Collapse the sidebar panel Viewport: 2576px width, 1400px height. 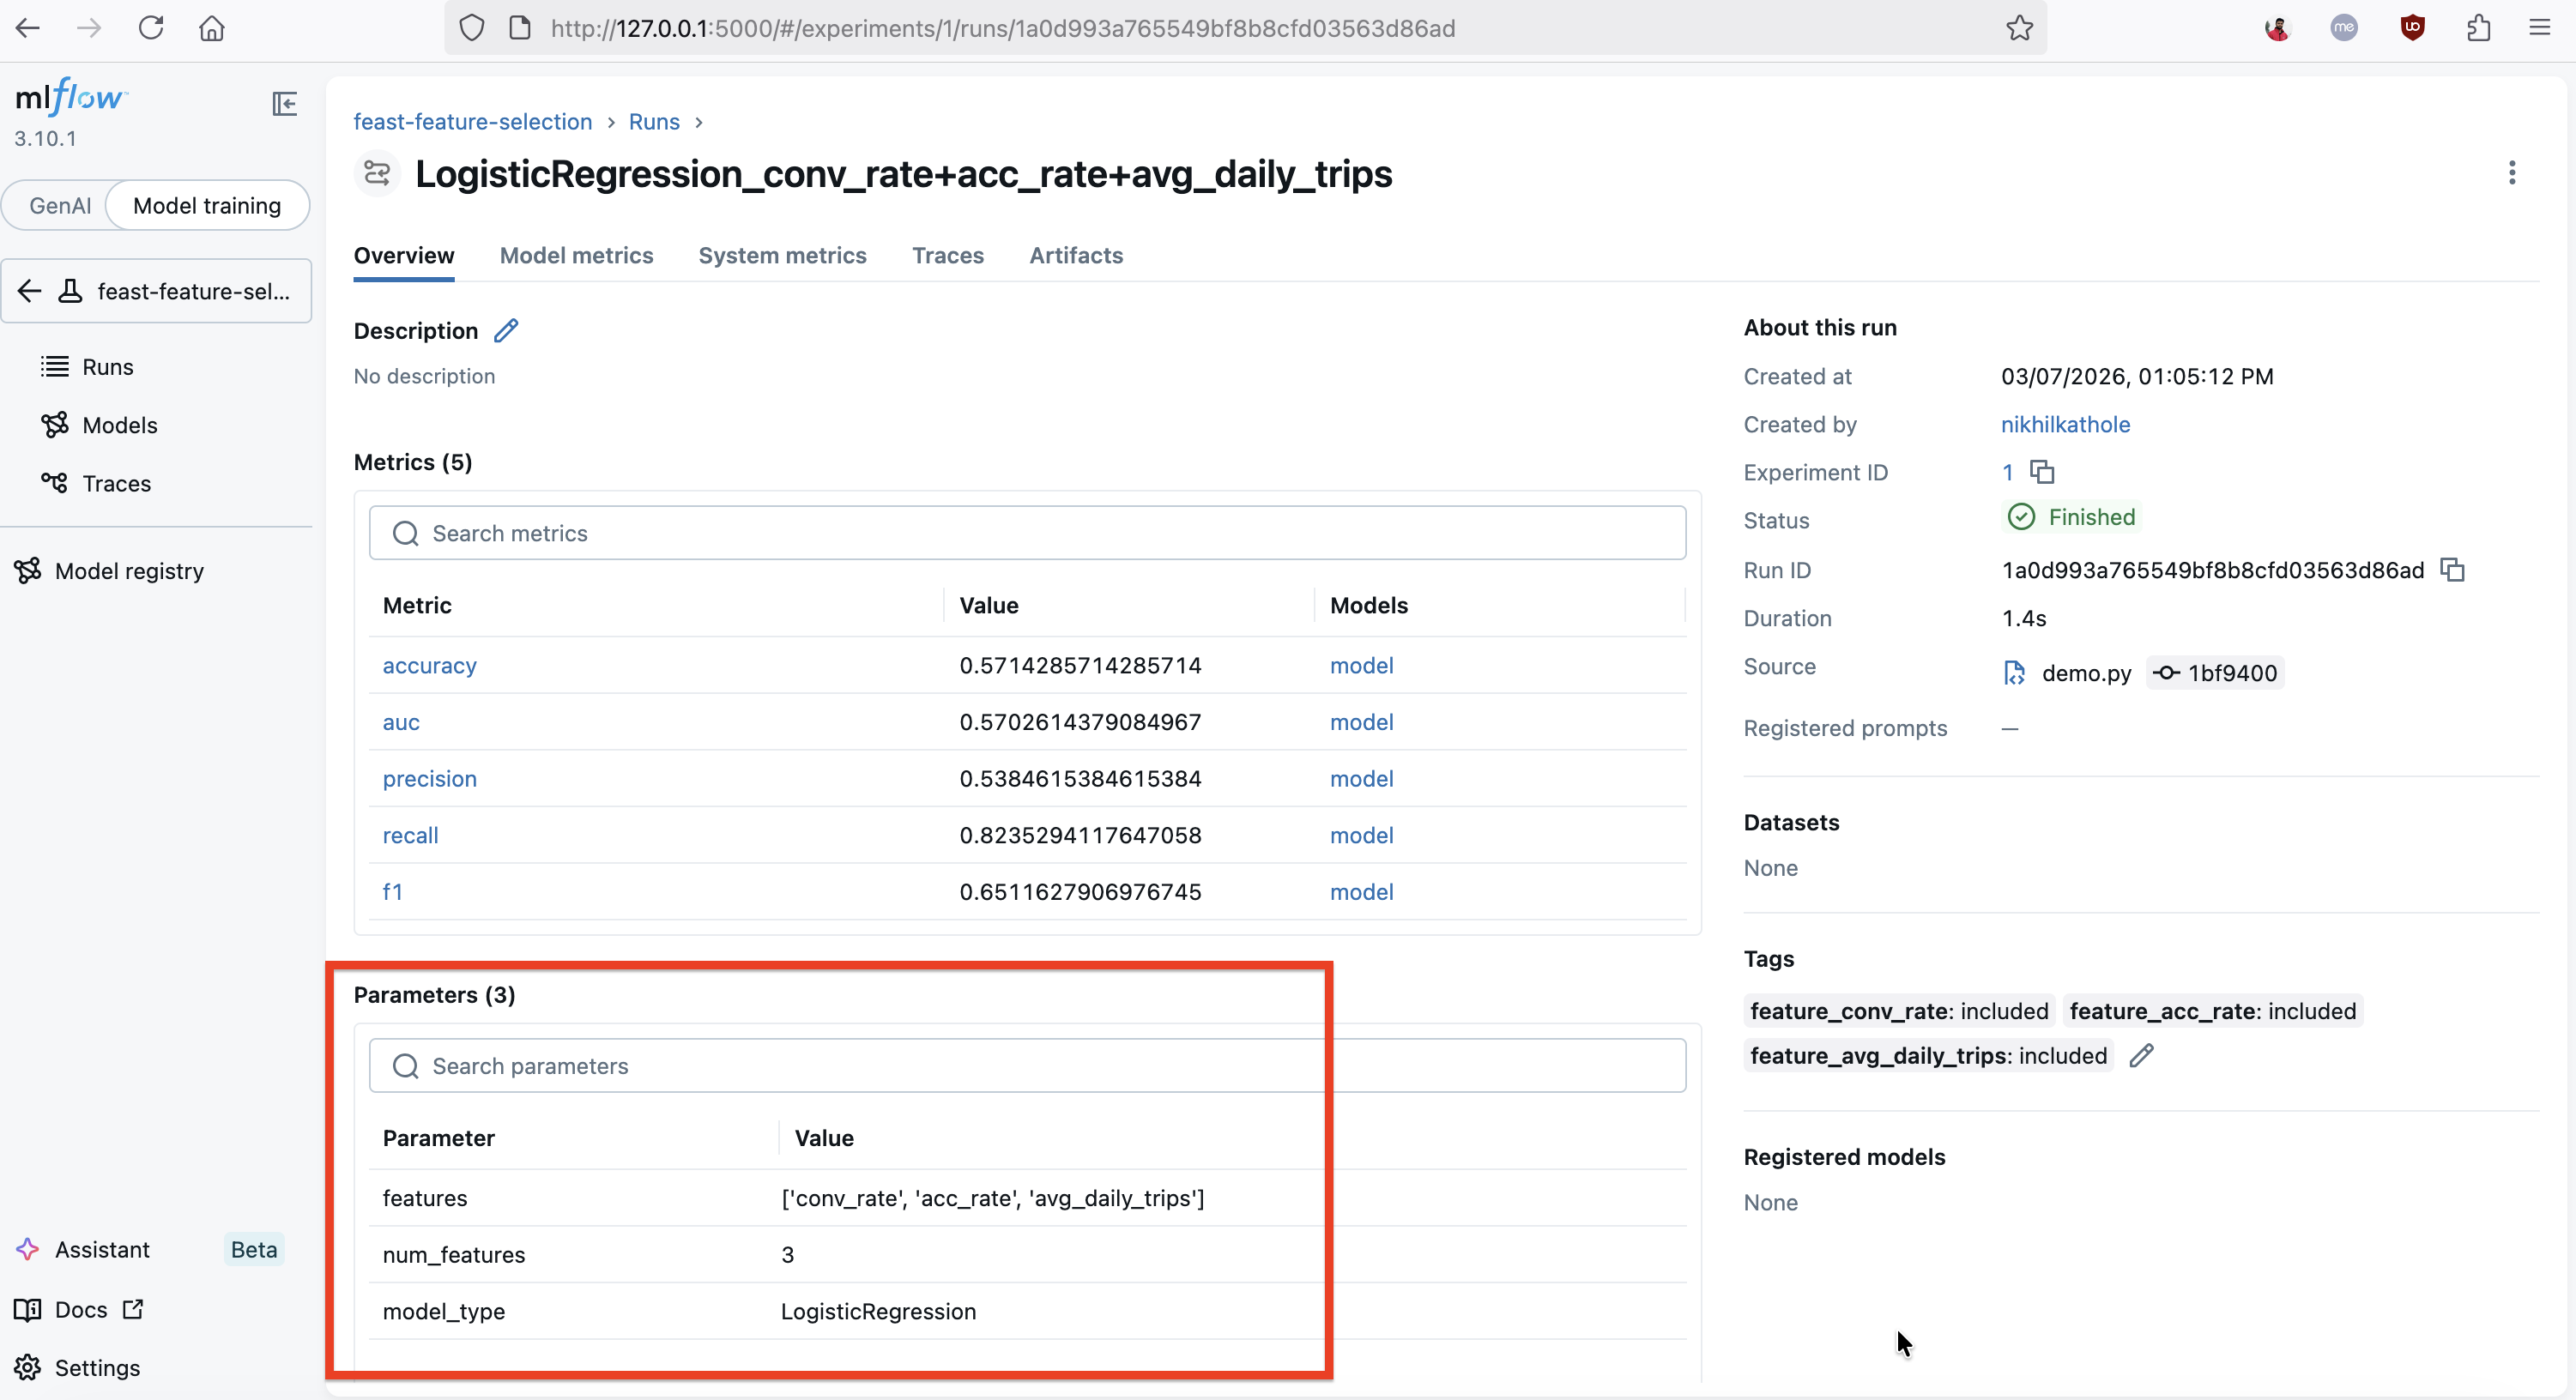coord(284,104)
